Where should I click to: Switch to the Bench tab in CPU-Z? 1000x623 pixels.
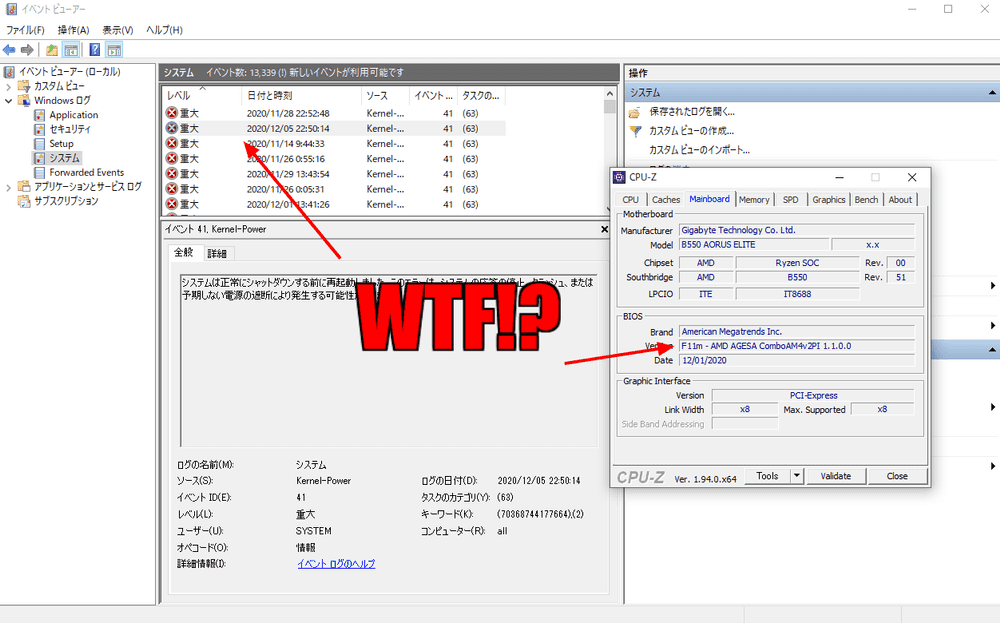click(x=866, y=200)
